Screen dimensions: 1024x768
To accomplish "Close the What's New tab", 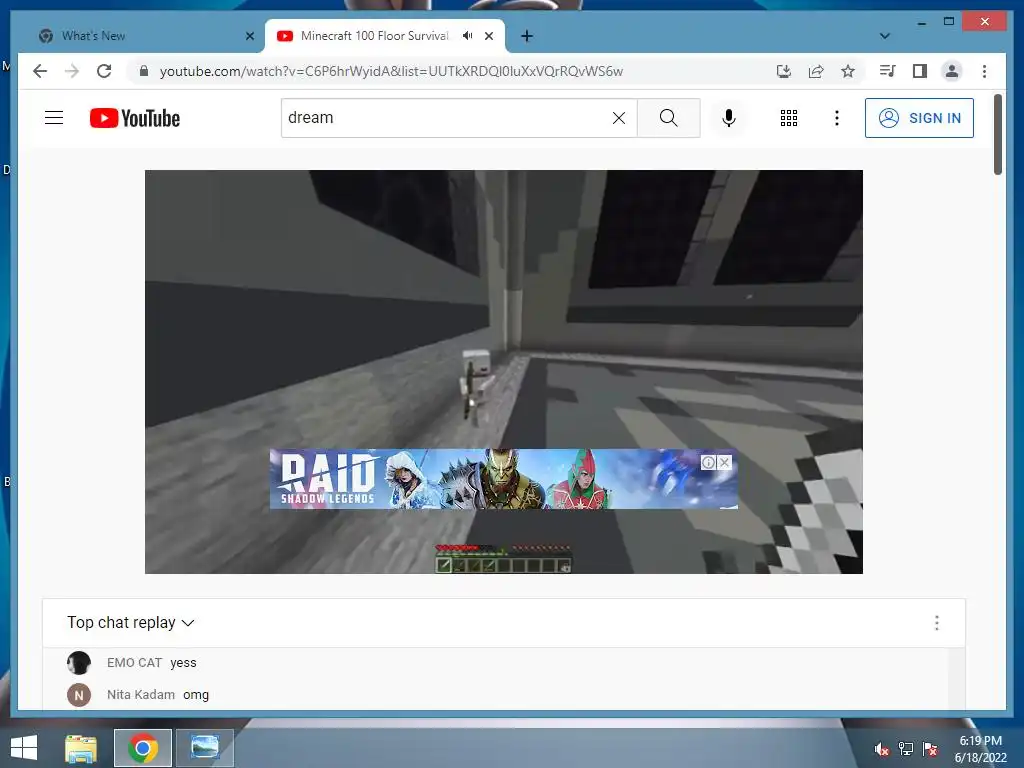I will (x=249, y=36).
